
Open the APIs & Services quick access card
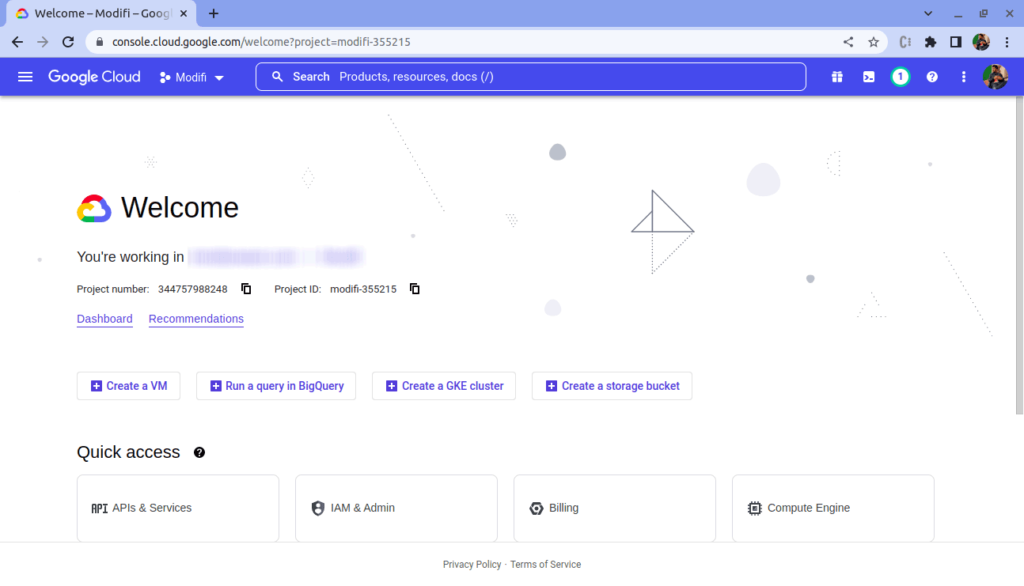coord(178,508)
